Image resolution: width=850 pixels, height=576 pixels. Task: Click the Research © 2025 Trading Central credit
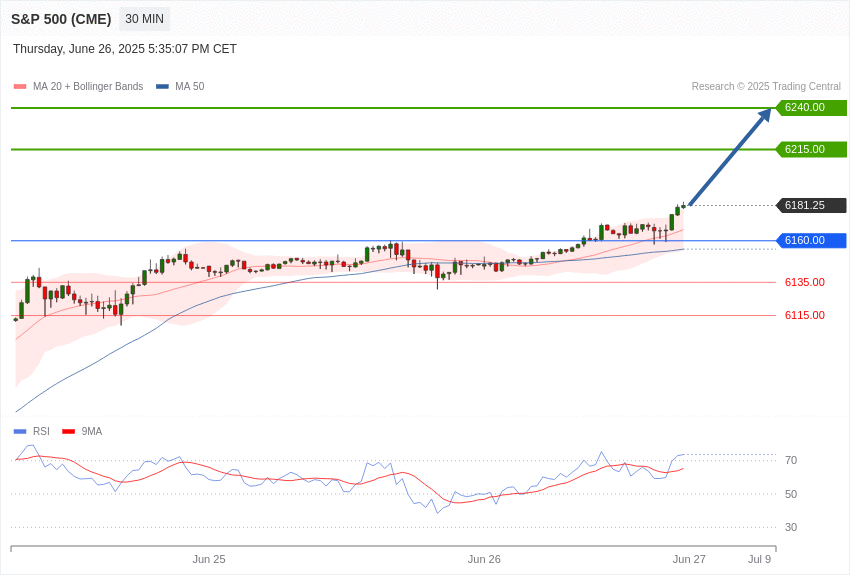(x=766, y=86)
